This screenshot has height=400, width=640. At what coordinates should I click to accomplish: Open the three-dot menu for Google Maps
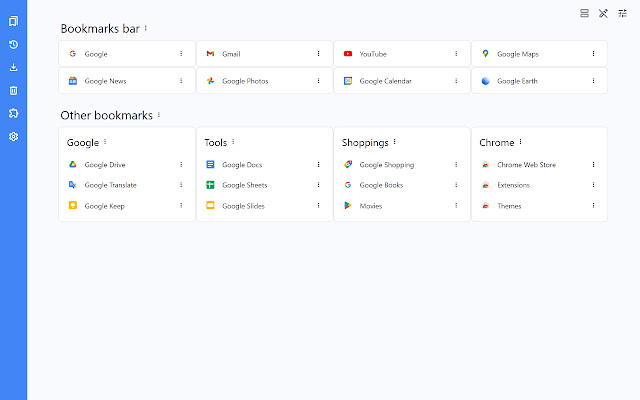point(593,53)
